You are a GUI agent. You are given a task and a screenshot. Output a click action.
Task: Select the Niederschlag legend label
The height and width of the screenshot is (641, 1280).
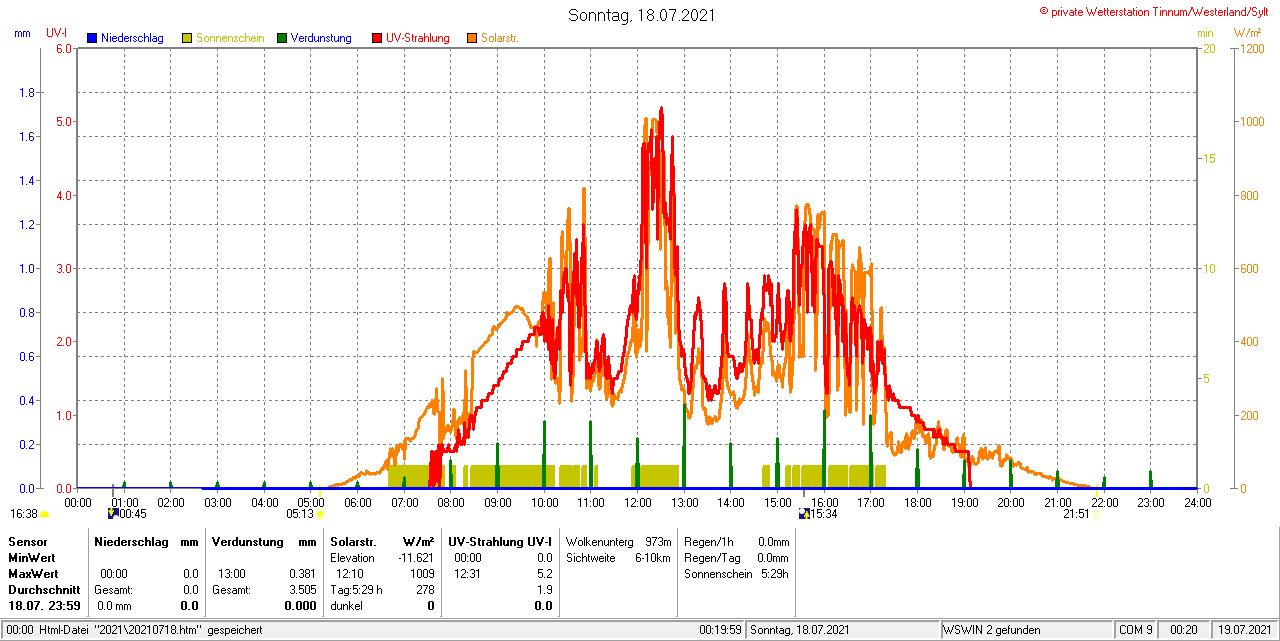point(132,38)
